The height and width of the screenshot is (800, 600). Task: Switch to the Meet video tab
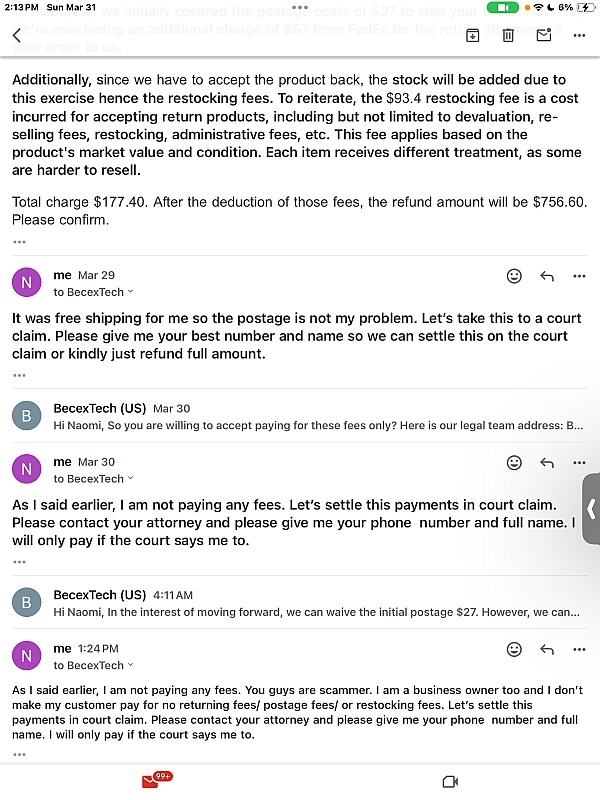coord(450,782)
